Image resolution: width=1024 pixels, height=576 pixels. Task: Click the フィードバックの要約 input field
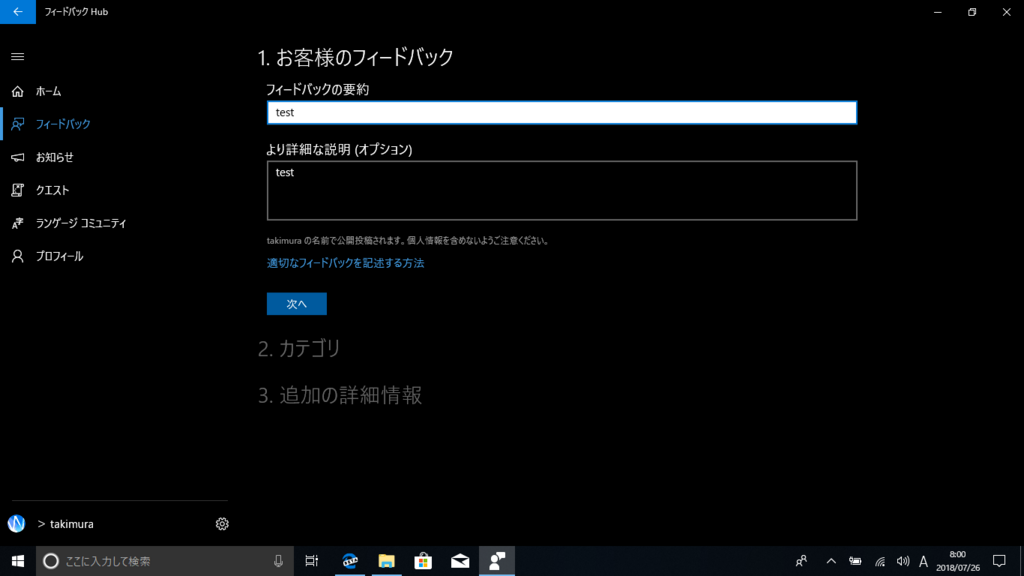click(562, 112)
